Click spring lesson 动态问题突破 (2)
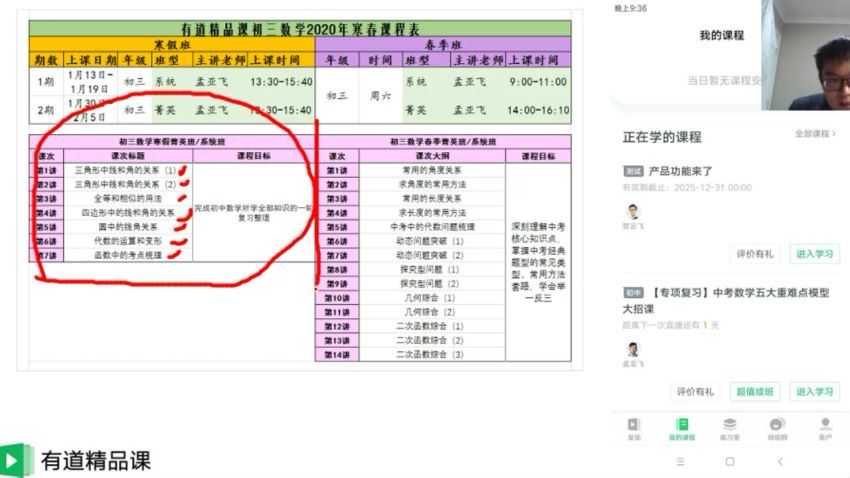The height and width of the screenshot is (478, 850). (430, 255)
